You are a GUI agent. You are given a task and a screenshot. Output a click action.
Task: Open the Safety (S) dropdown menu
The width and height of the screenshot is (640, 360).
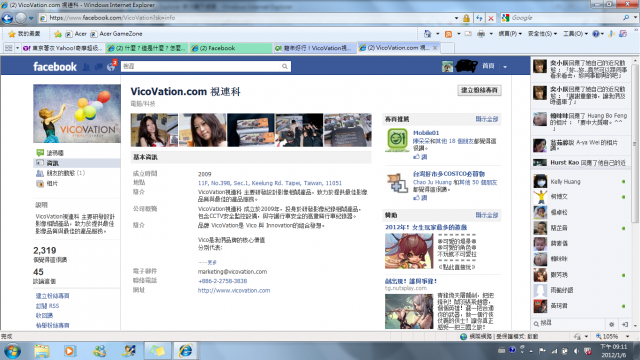pyautogui.click(x=542, y=34)
